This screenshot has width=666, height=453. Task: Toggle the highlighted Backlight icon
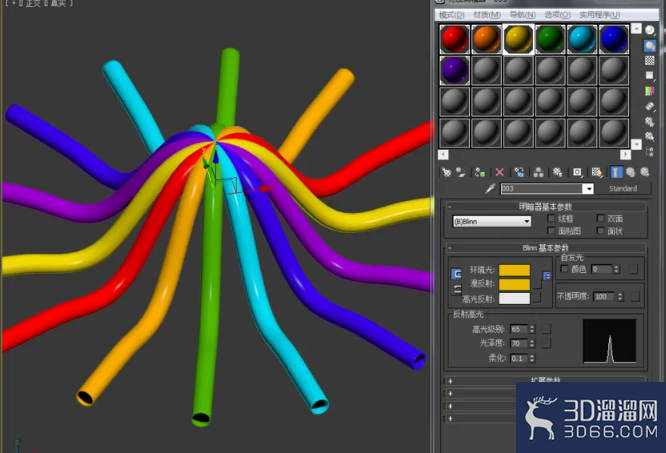[650, 45]
